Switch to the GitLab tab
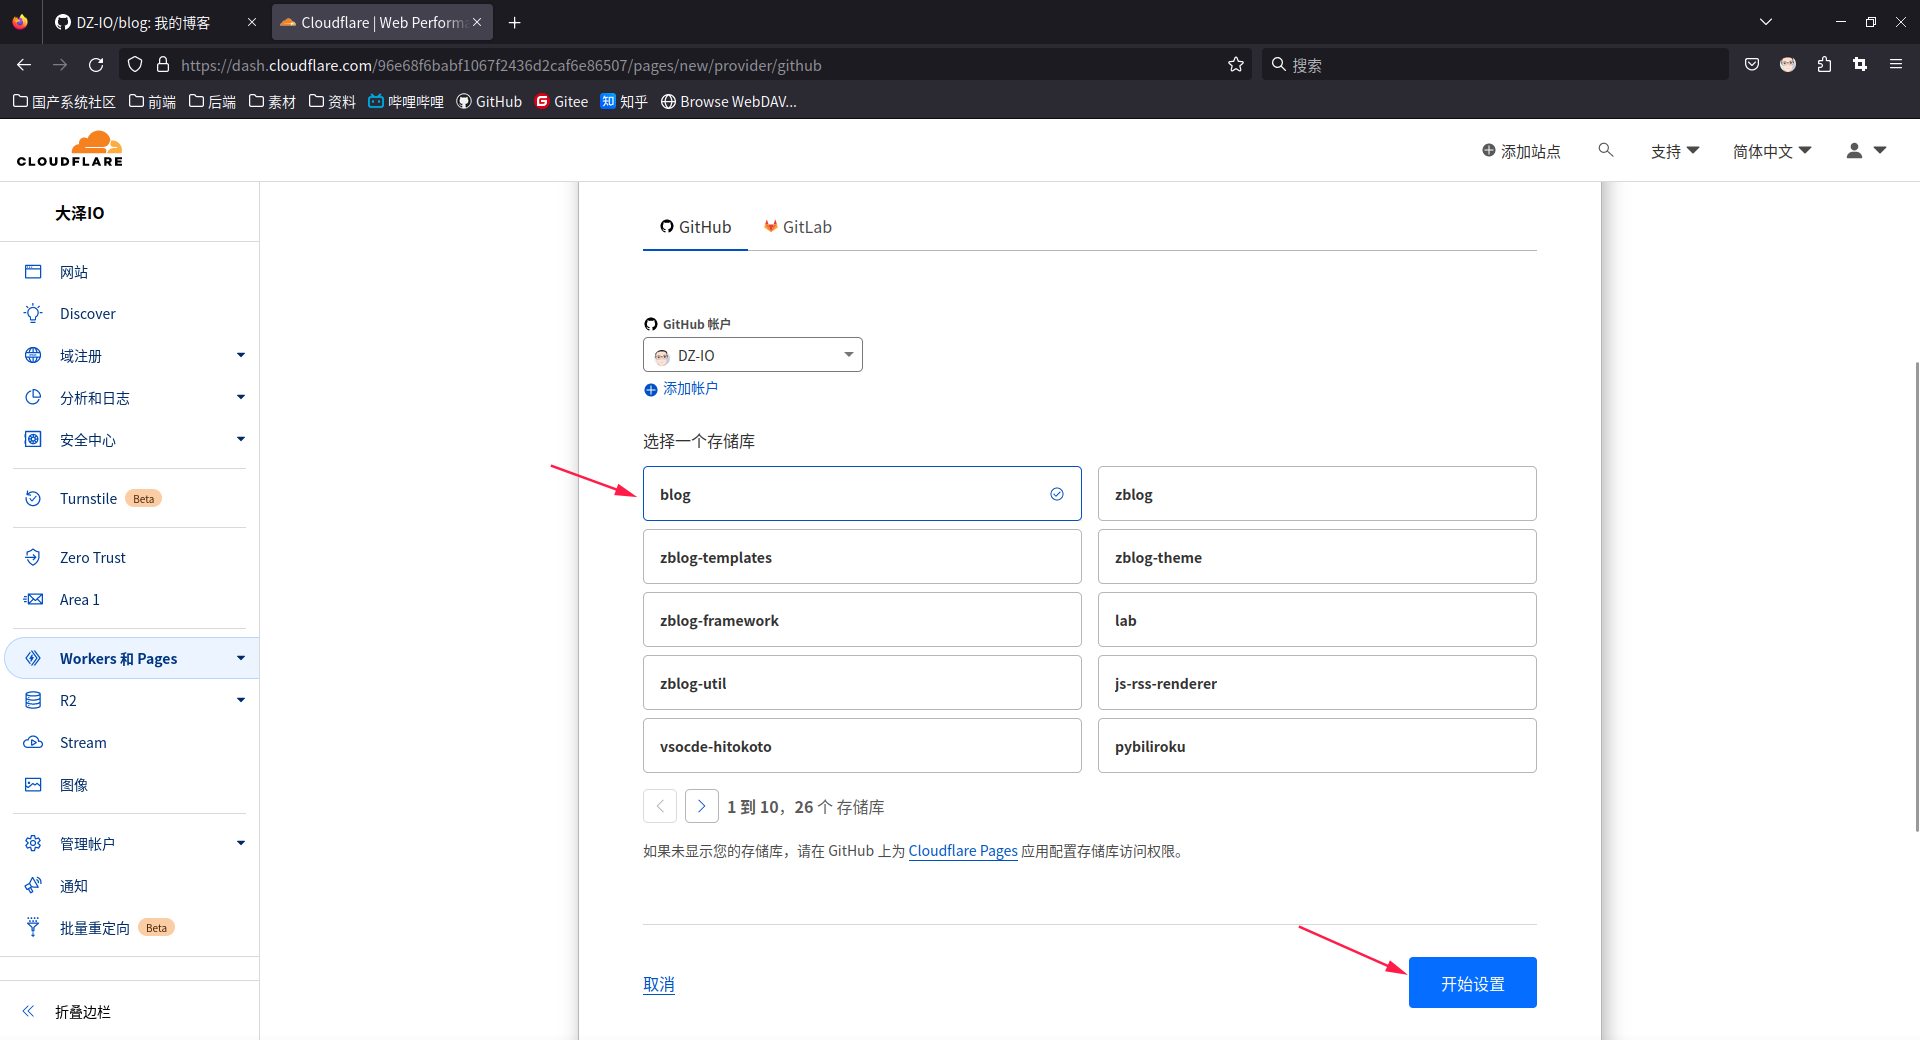Screen dimensions: 1920x1040 798,227
